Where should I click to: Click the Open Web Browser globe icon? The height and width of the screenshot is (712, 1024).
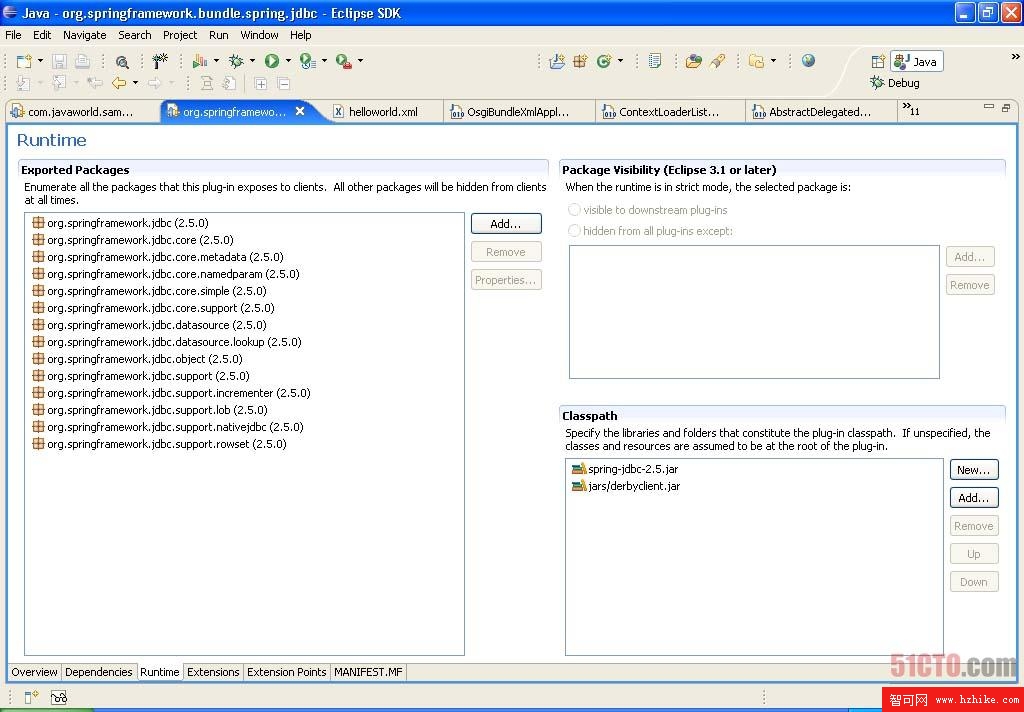pos(808,61)
